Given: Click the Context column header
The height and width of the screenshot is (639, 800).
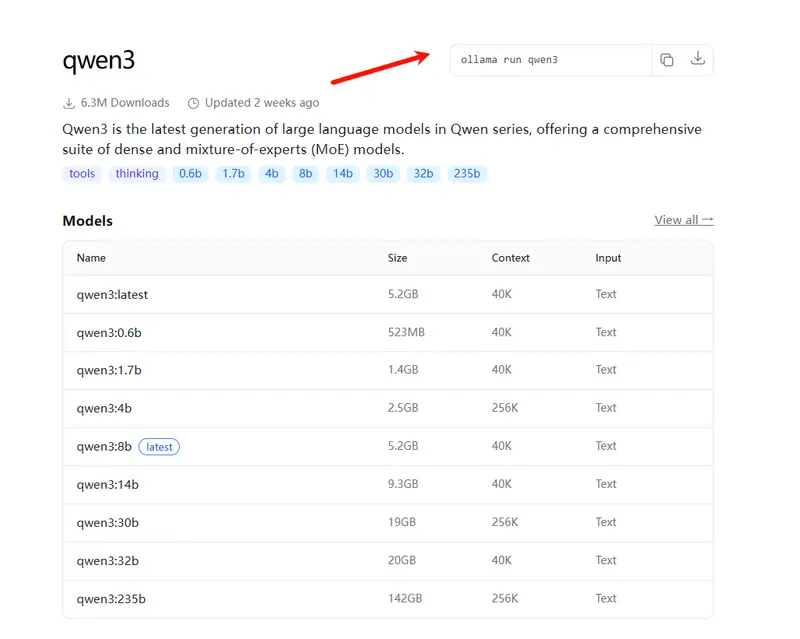Looking at the screenshot, I should tap(511, 258).
